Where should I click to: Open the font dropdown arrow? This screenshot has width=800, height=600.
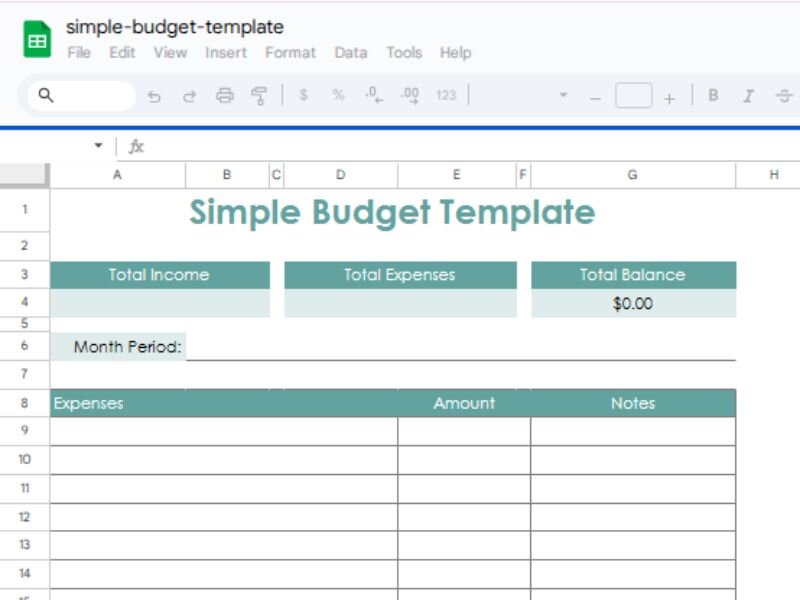pos(563,95)
